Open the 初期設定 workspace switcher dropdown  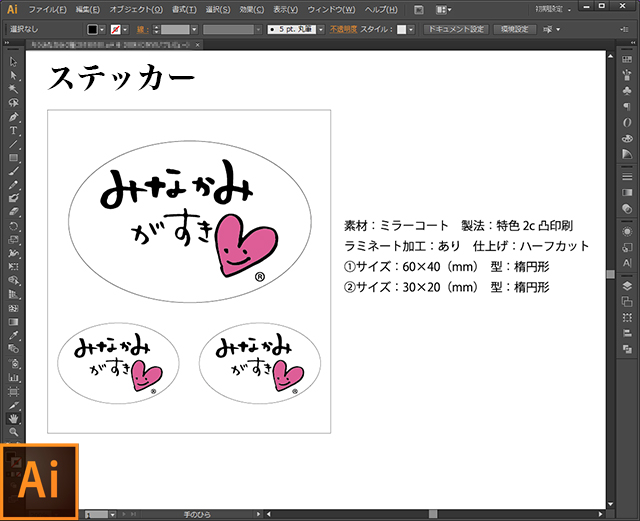[553, 9]
